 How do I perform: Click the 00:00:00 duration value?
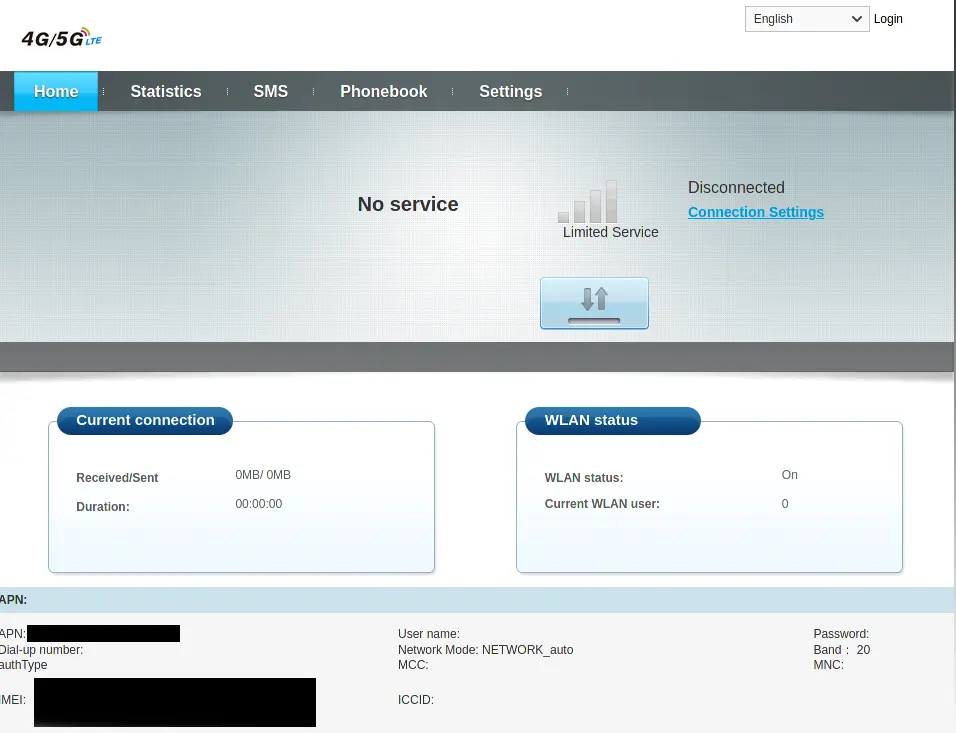[x=258, y=504]
